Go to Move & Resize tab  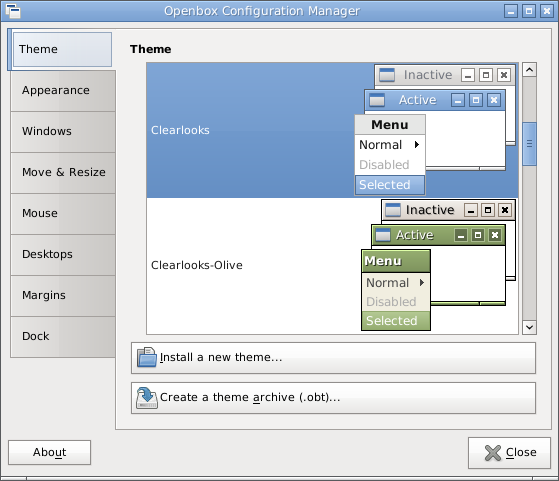(x=63, y=173)
